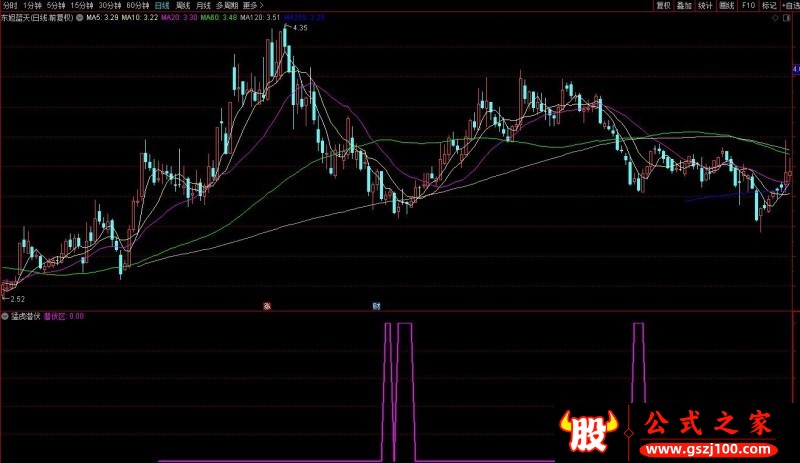Viewport: 800px width, 463px height.
Task: Open the 多周期 multi-period view
Action: pyautogui.click(x=227, y=6)
